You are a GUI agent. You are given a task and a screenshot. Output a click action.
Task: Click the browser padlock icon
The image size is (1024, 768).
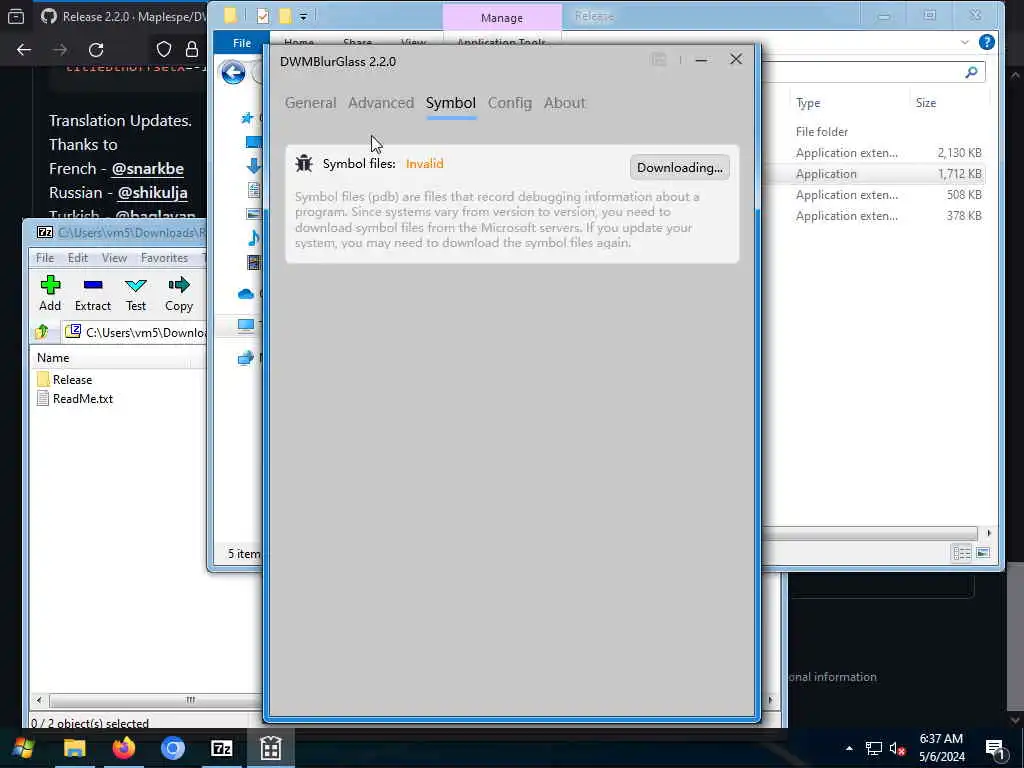pos(191,50)
